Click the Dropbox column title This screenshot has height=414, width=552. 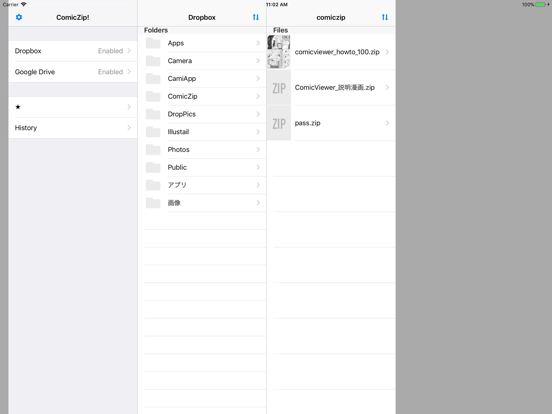point(202,17)
